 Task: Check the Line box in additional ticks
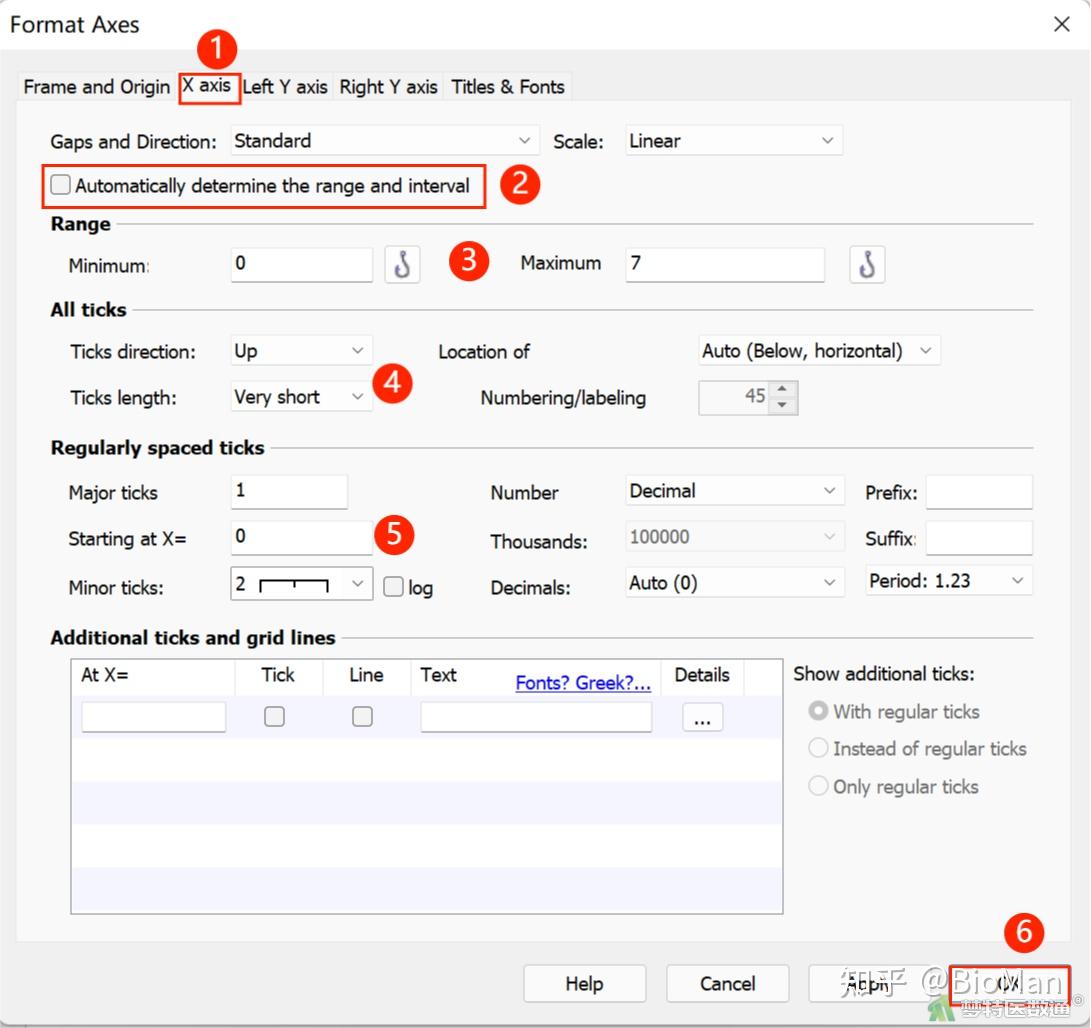click(x=363, y=716)
